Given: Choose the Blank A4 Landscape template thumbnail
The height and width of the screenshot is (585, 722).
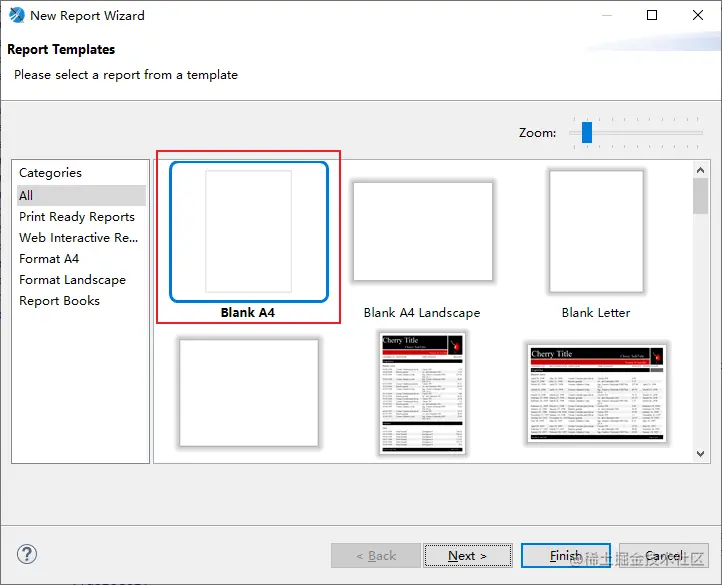Looking at the screenshot, I should pyautogui.click(x=423, y=232).
